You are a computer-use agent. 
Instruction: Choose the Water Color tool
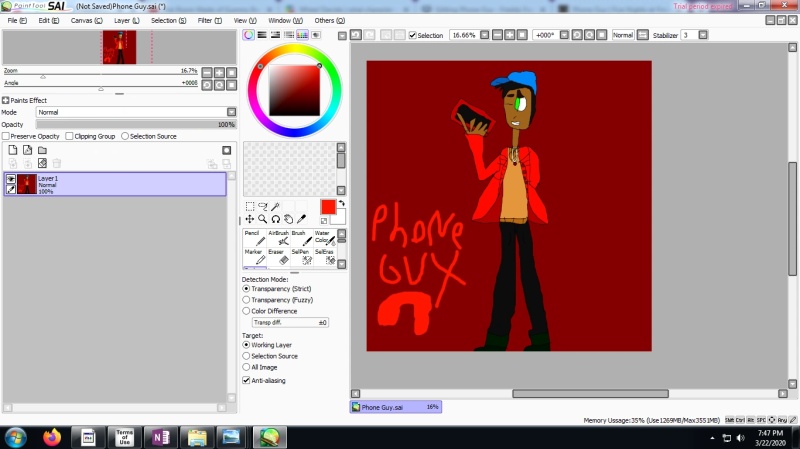click(x=325, y=238)
